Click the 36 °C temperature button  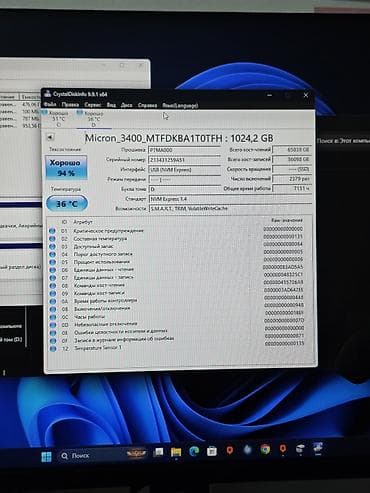(67, 204)
